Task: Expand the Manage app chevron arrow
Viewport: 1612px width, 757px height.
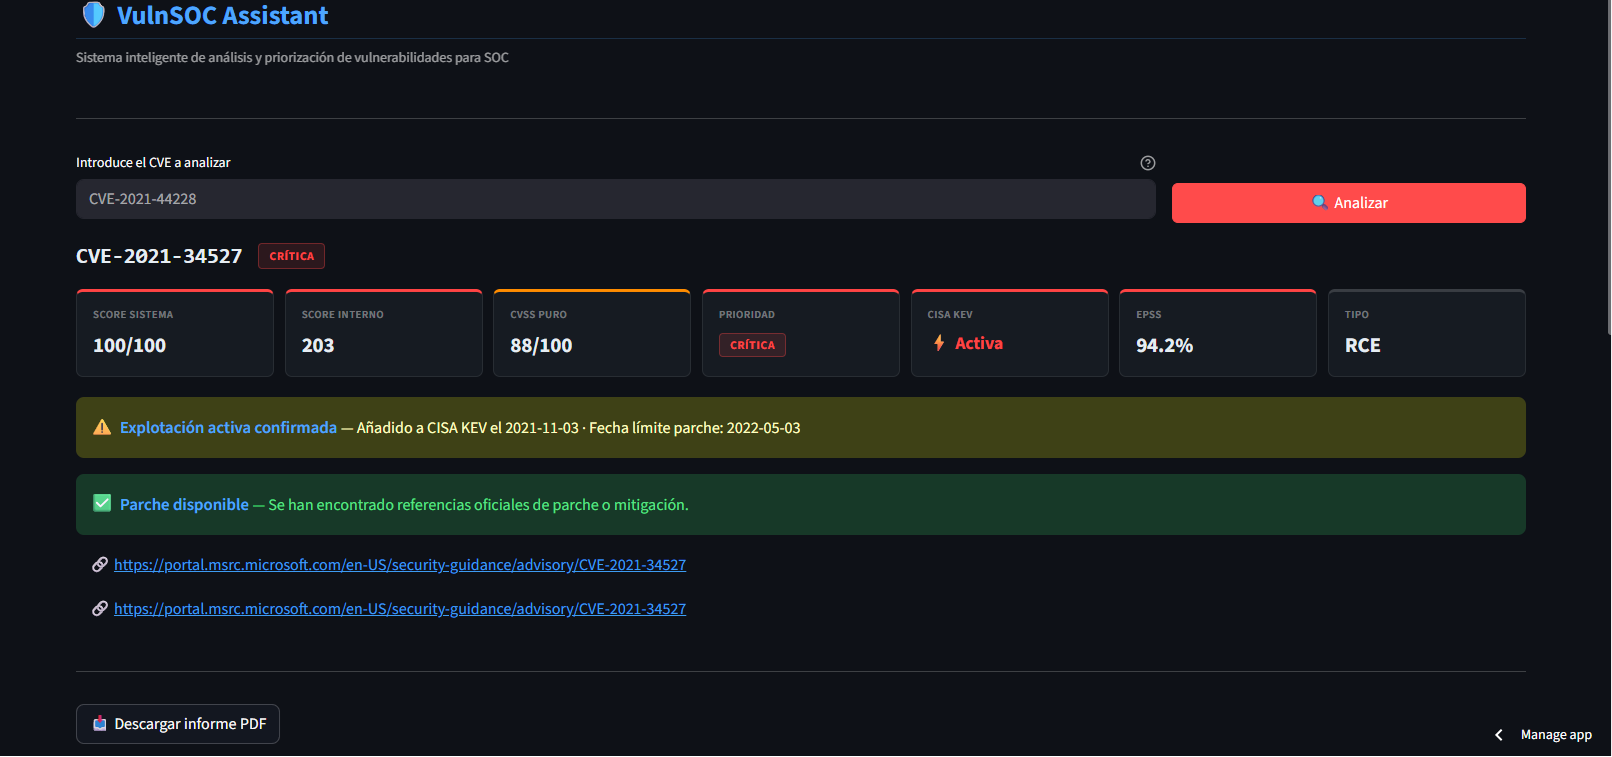Action: point(1498,735)
